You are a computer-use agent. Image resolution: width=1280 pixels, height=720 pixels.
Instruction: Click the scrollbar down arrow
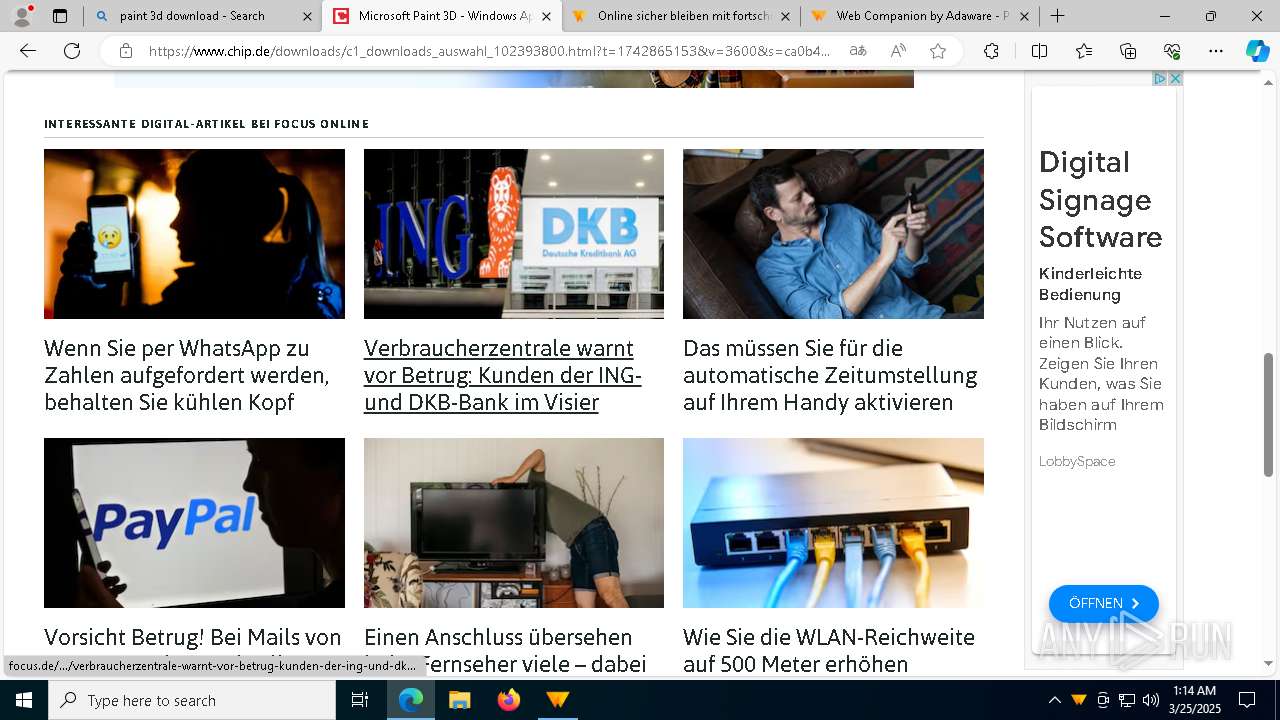pyautogui.click(x=1269, y=663)
